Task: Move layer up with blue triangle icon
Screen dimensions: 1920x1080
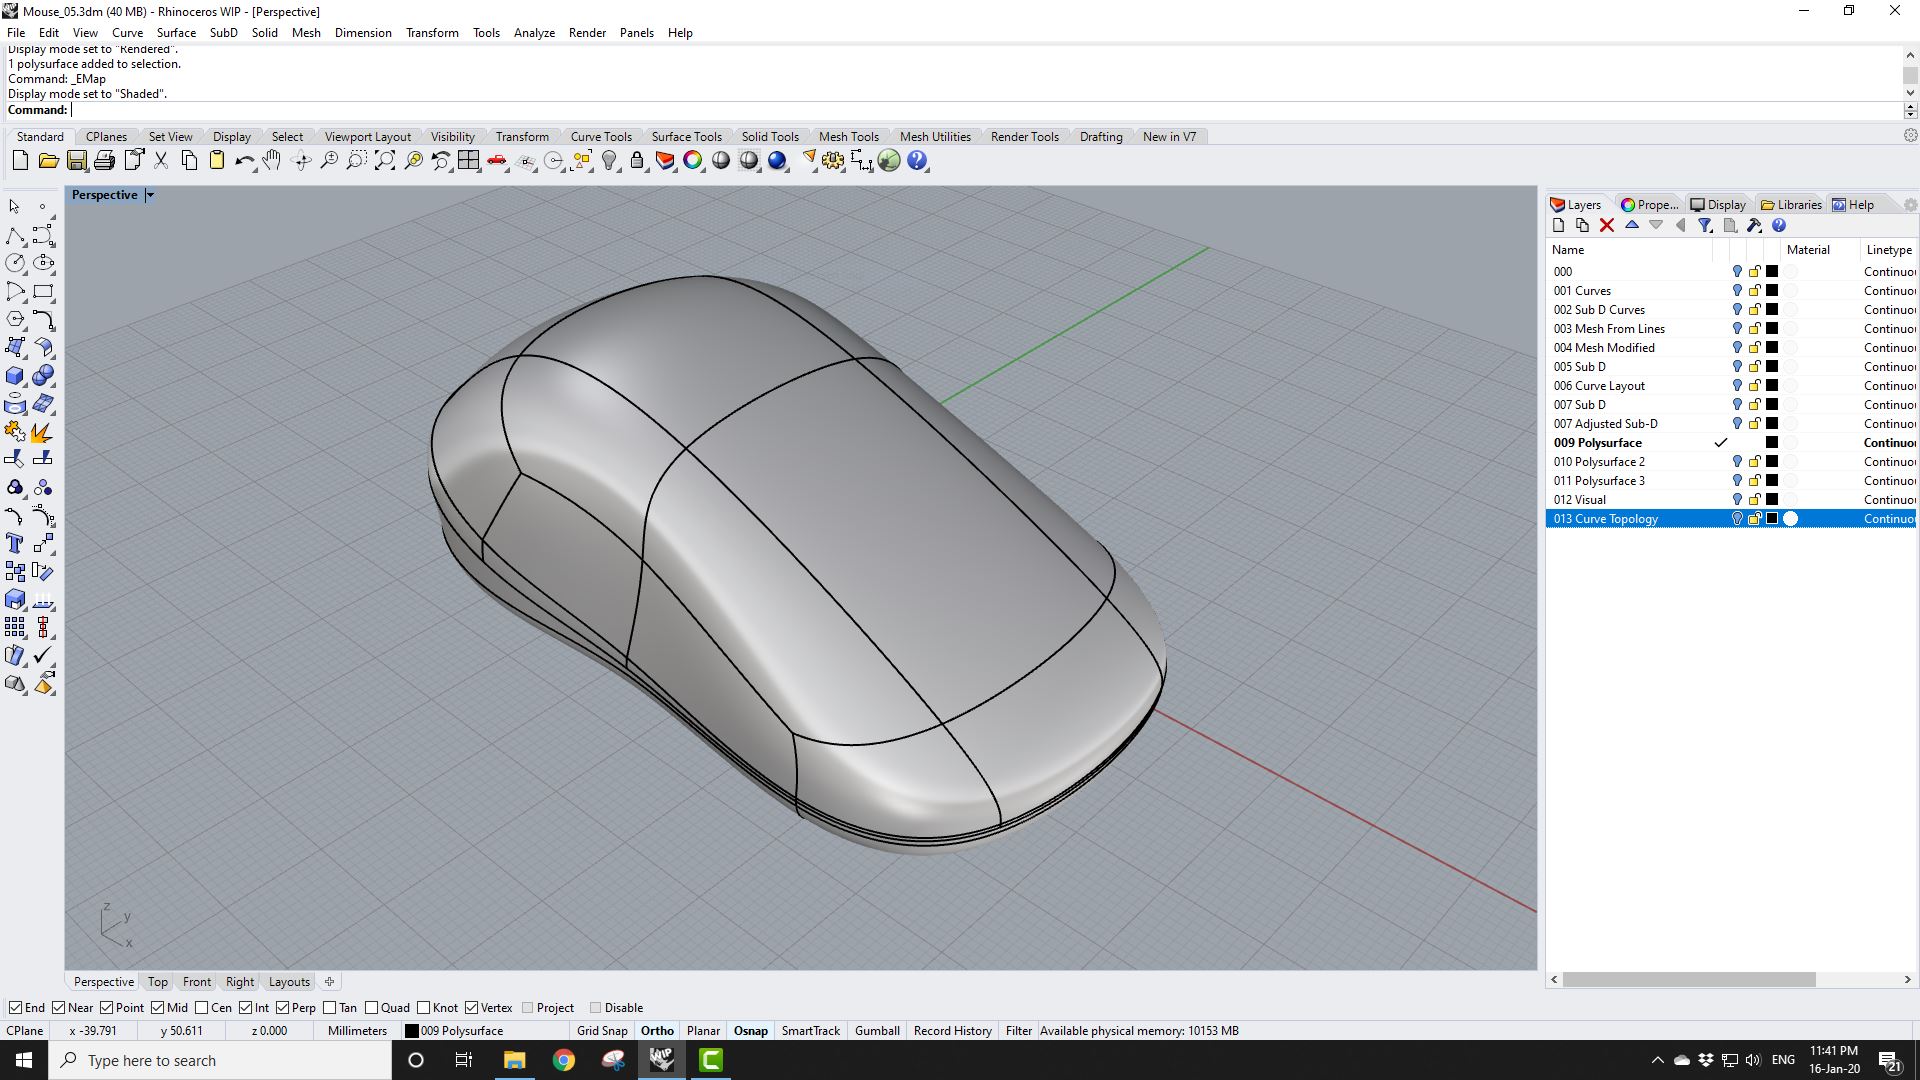Action: coord(1632,225)
